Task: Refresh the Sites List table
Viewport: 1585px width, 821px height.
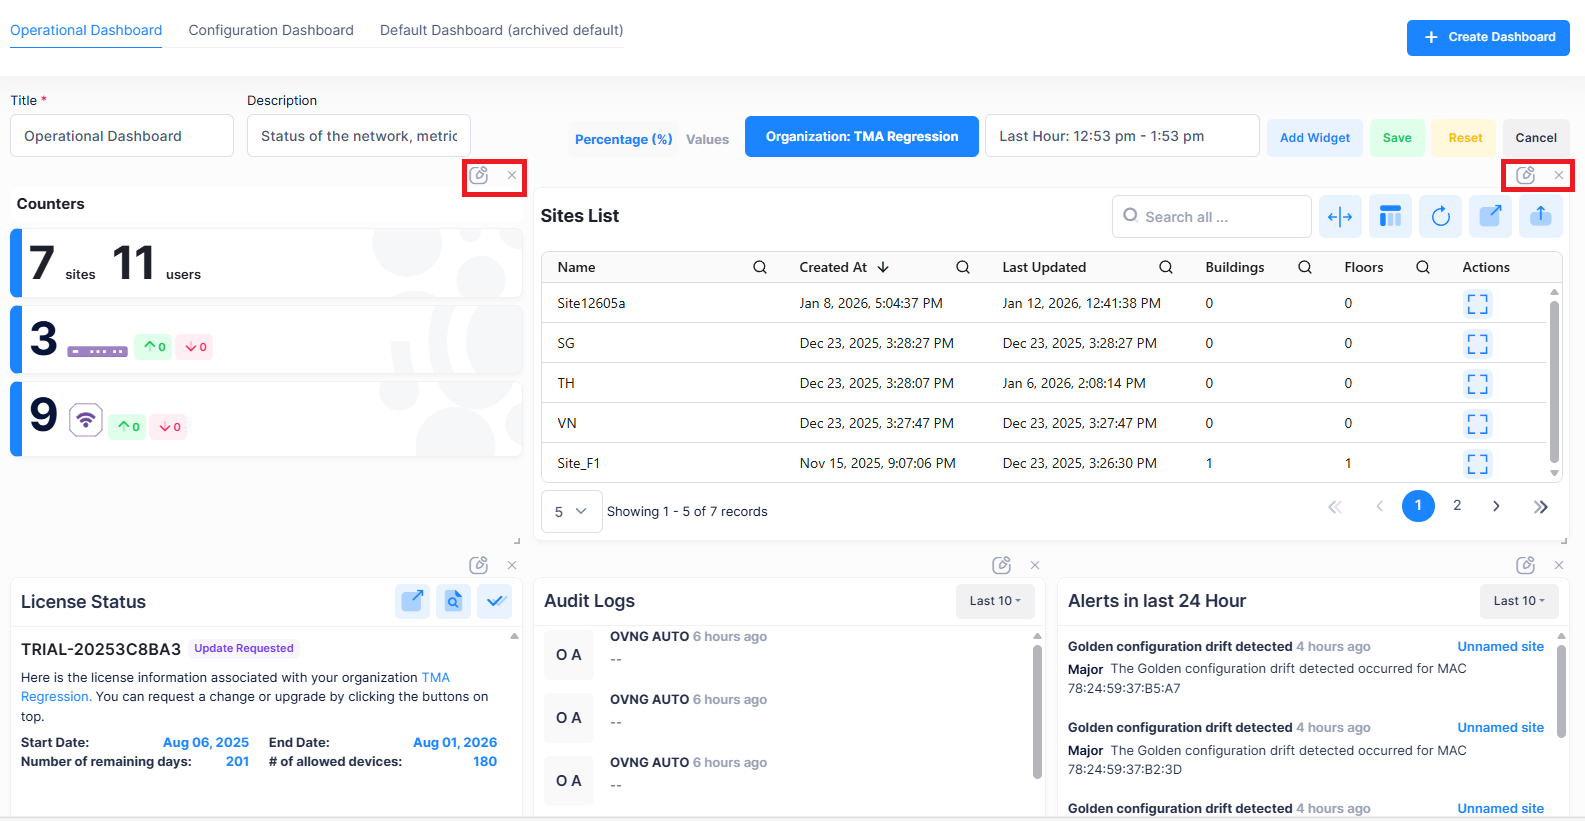Action: coord(1440,217)
